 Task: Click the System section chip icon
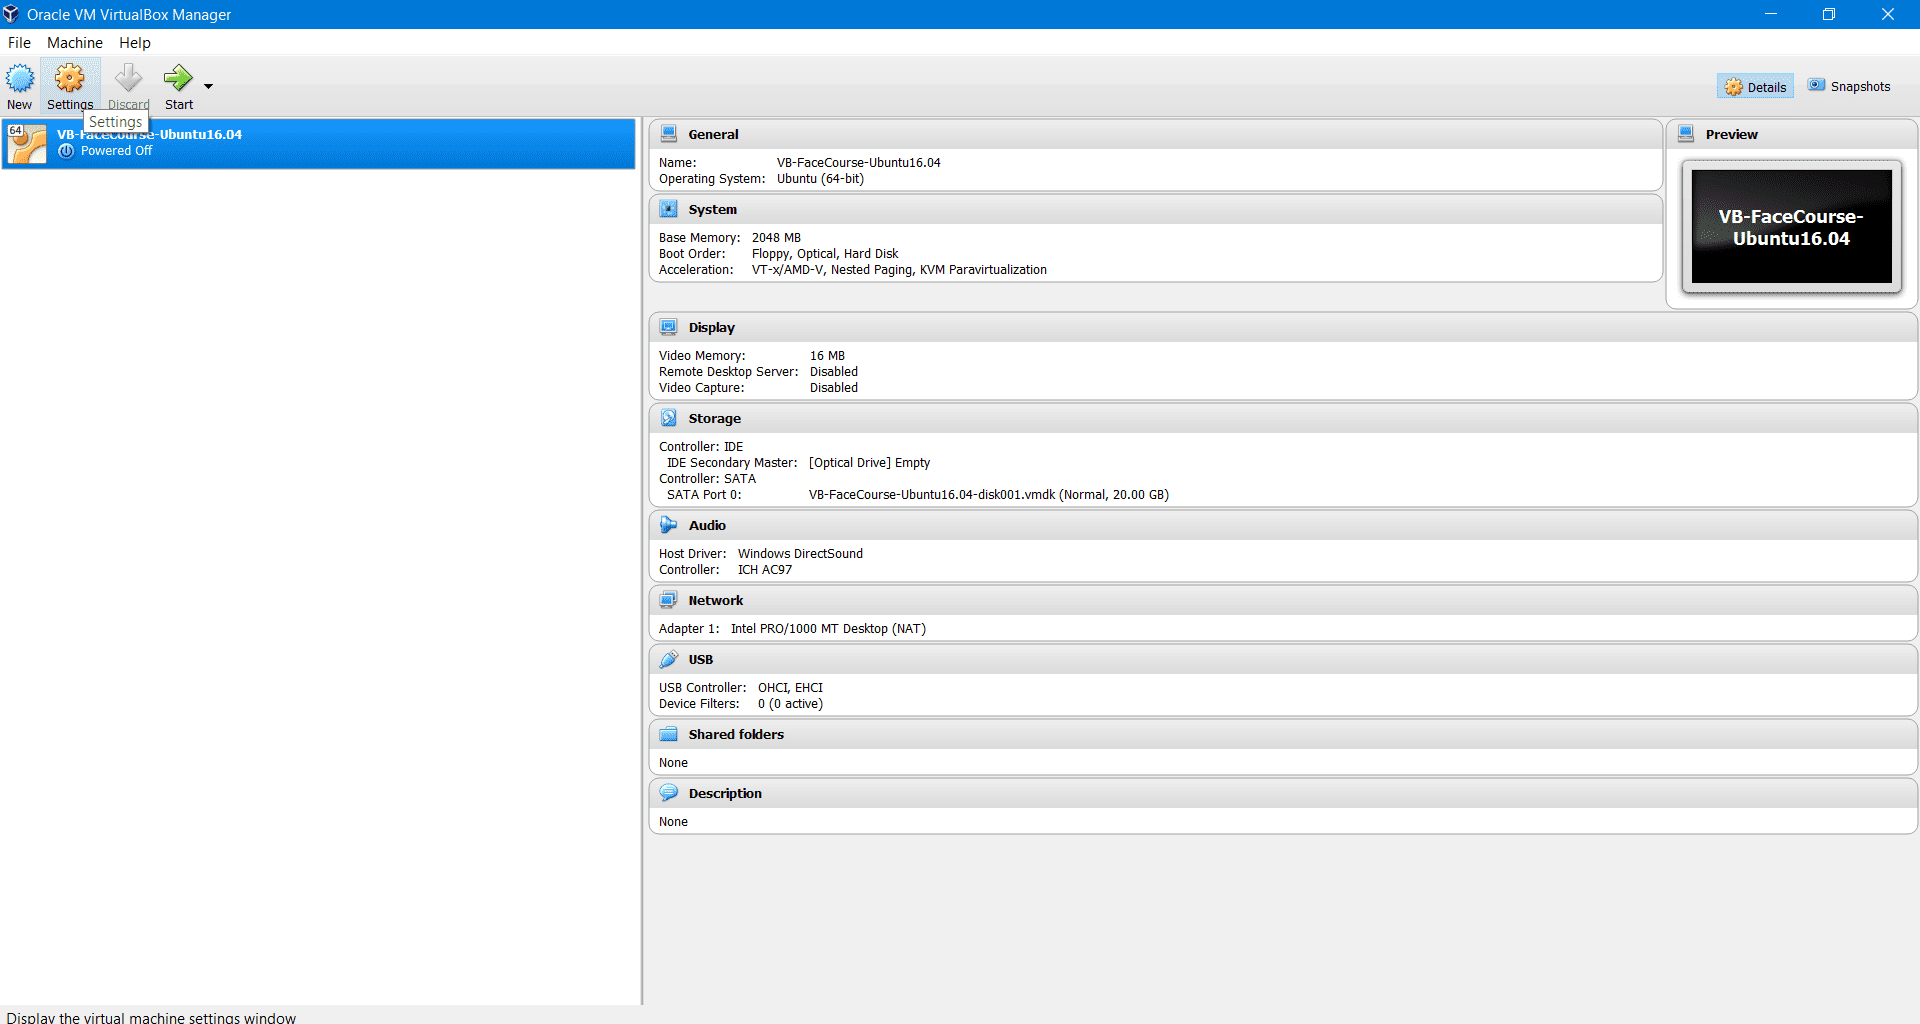point(669,209)
